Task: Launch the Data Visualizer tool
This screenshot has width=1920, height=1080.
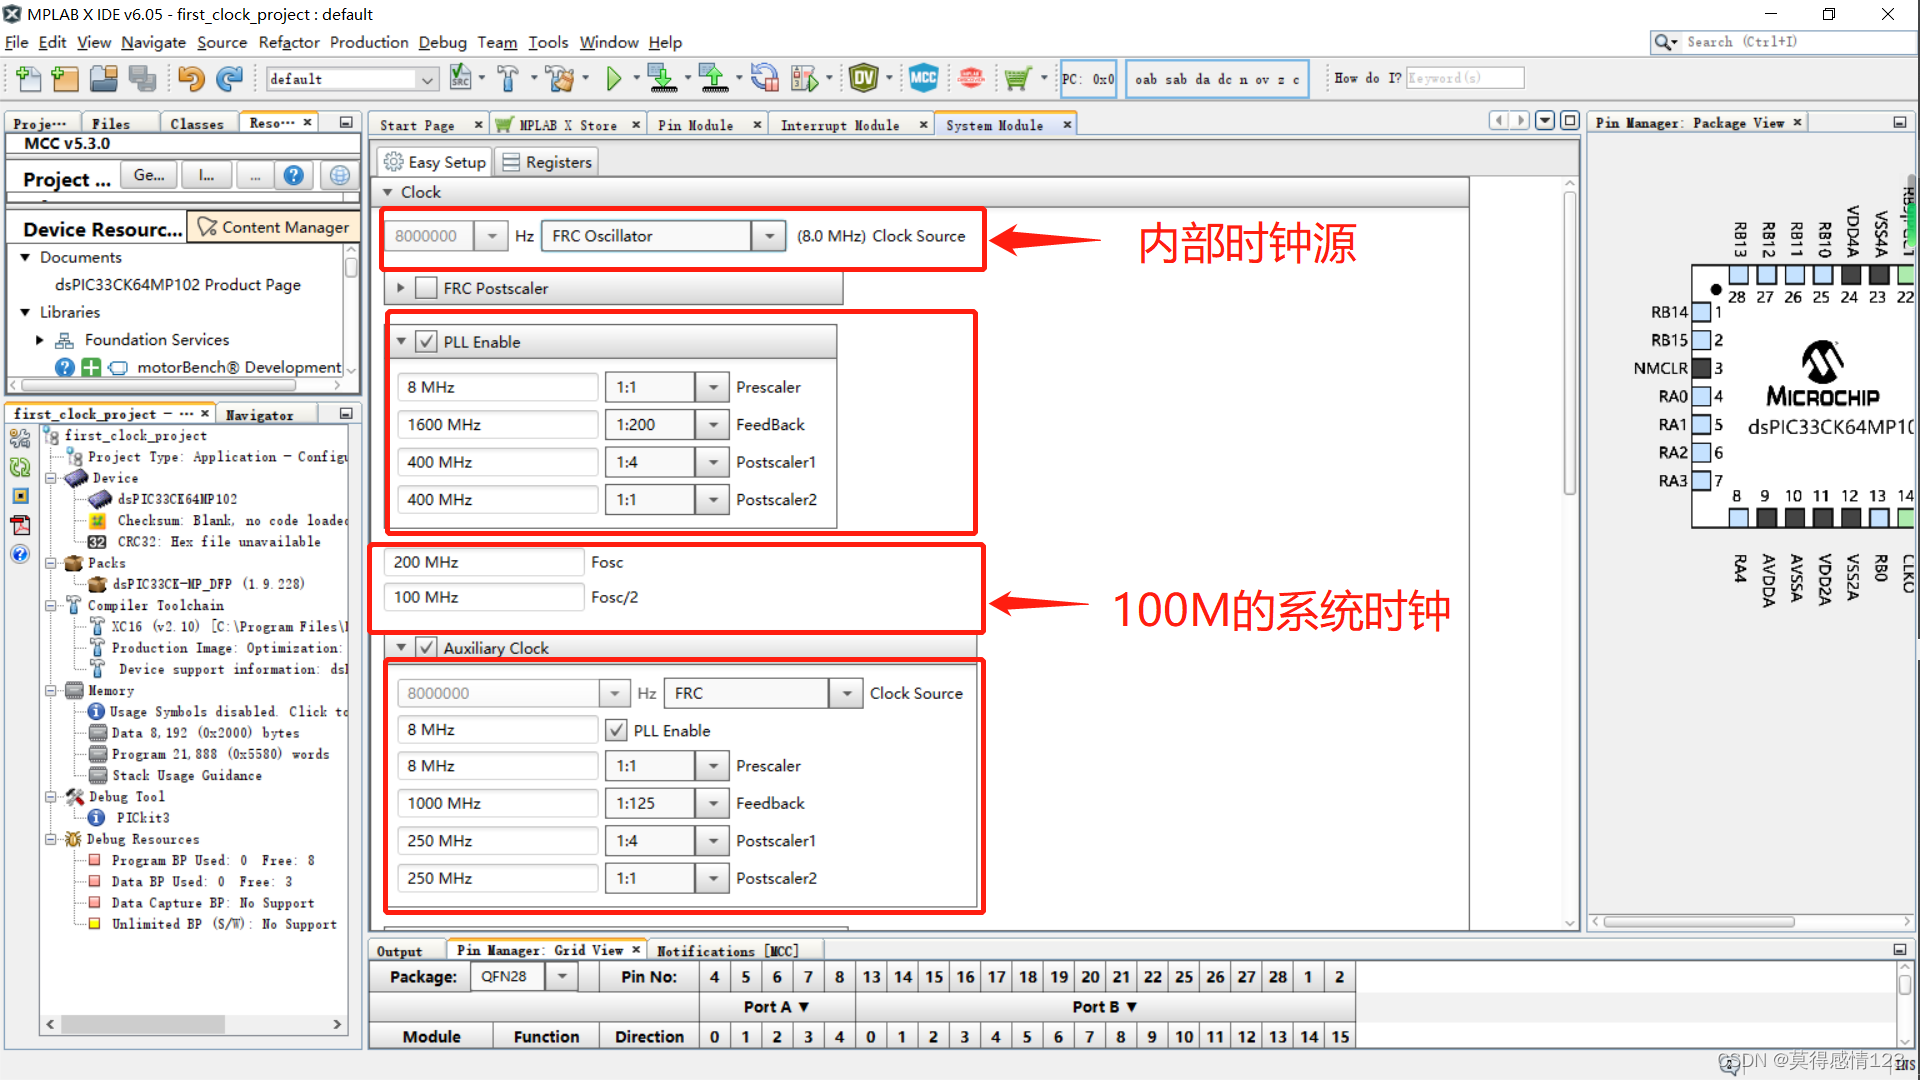Action: click(x=864, y=77)
